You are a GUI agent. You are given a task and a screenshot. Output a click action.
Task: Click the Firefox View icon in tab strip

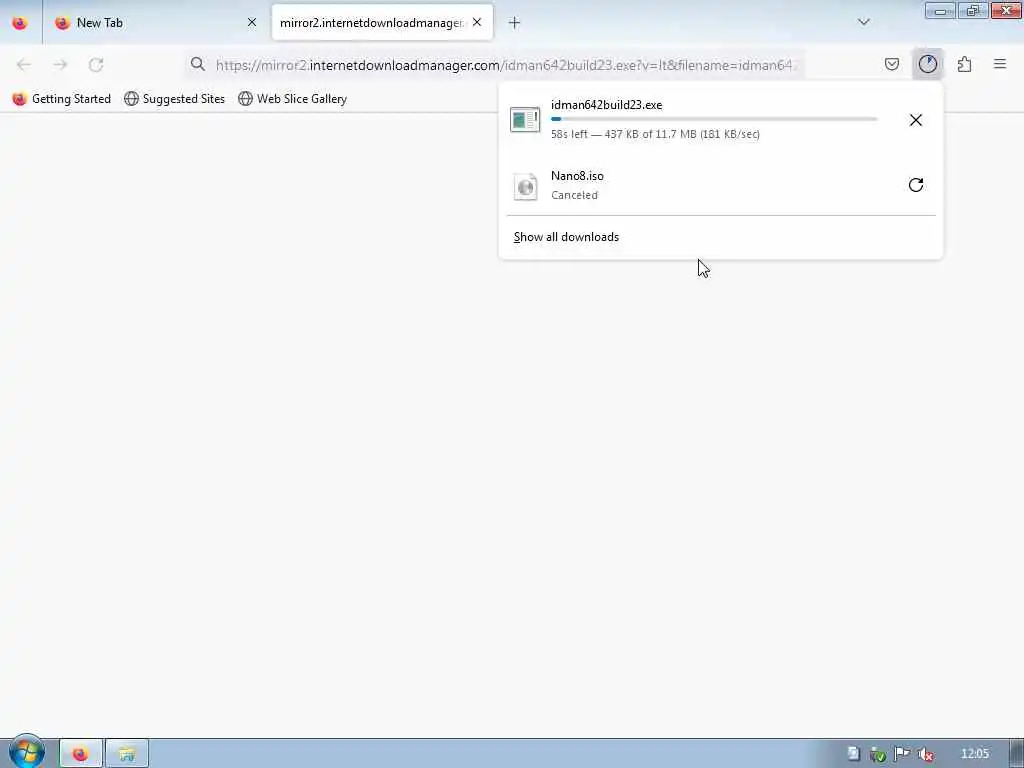[20, 23]
